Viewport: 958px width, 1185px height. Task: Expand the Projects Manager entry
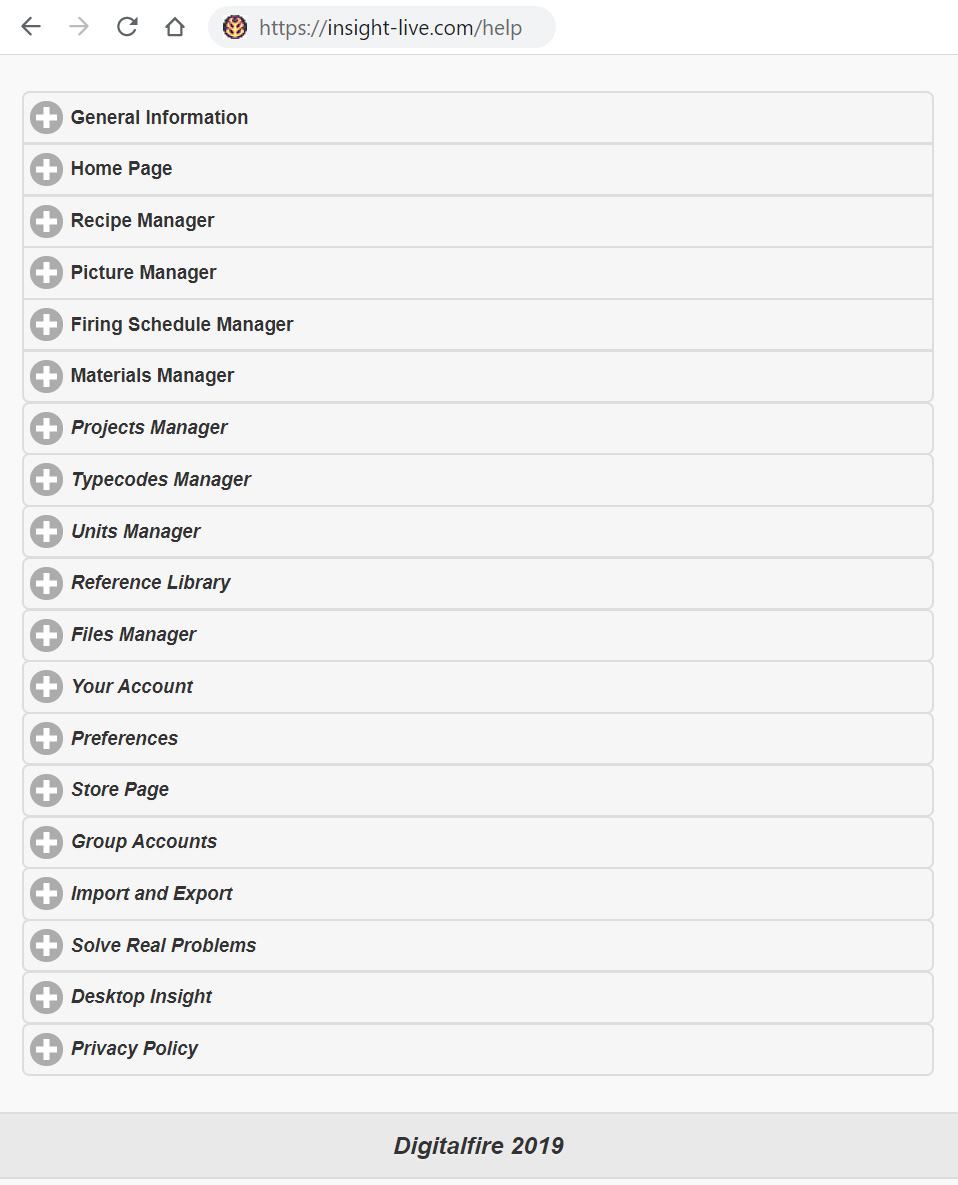[477, 429]
